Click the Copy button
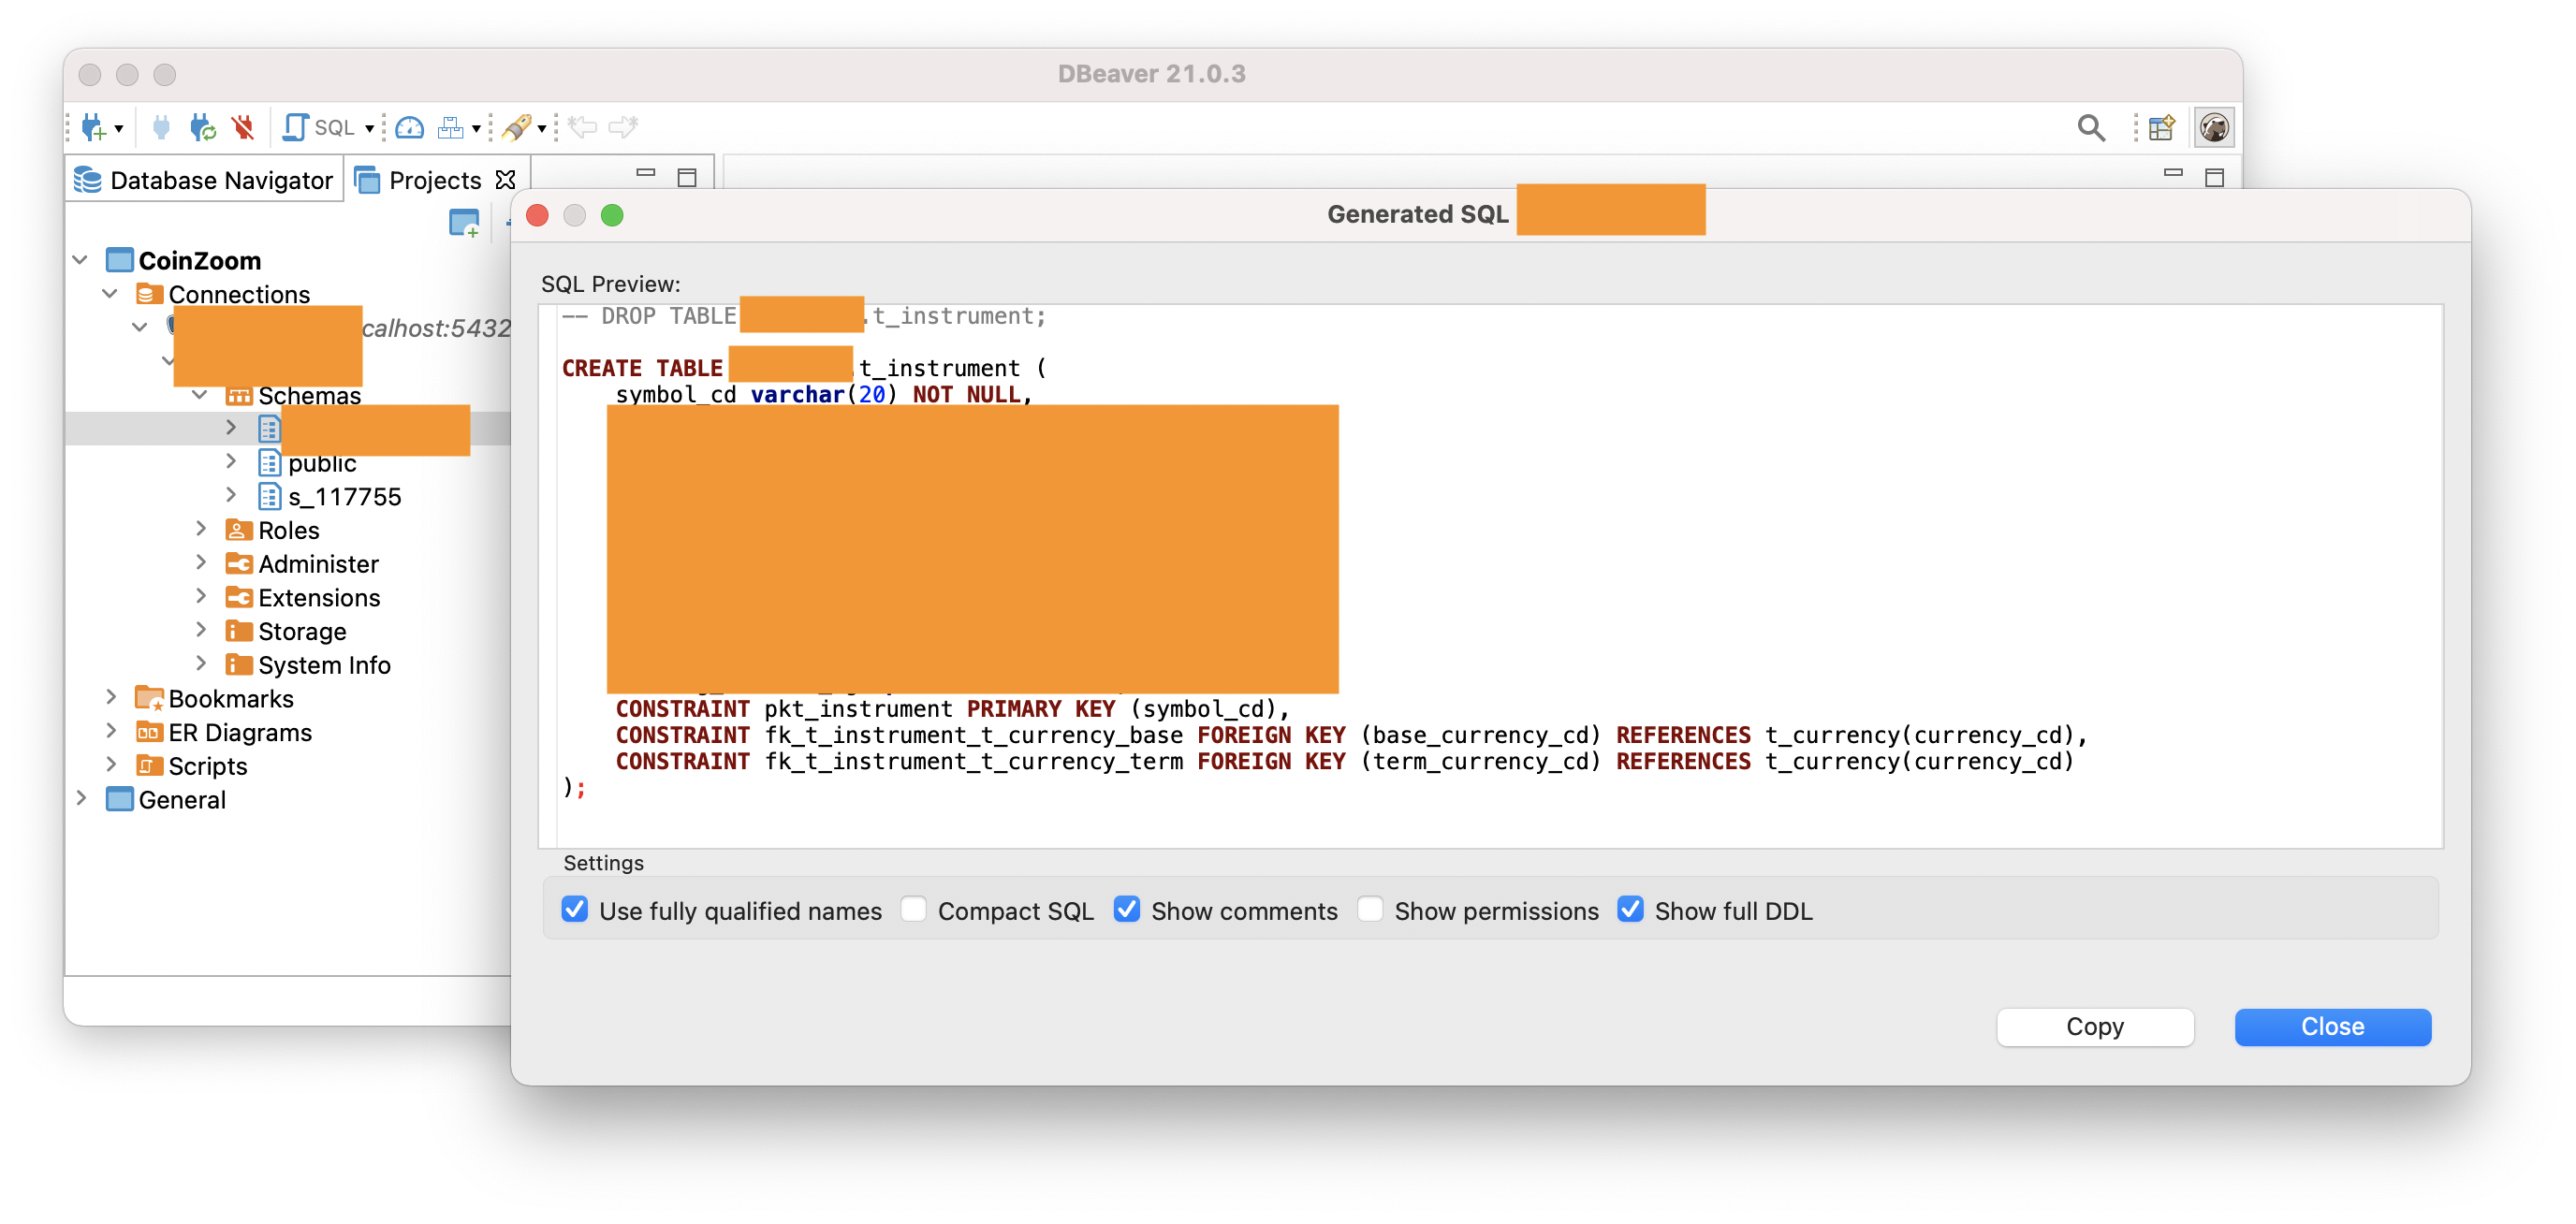This screenshot has width=2576, height=1224. coord(2095,1026)
